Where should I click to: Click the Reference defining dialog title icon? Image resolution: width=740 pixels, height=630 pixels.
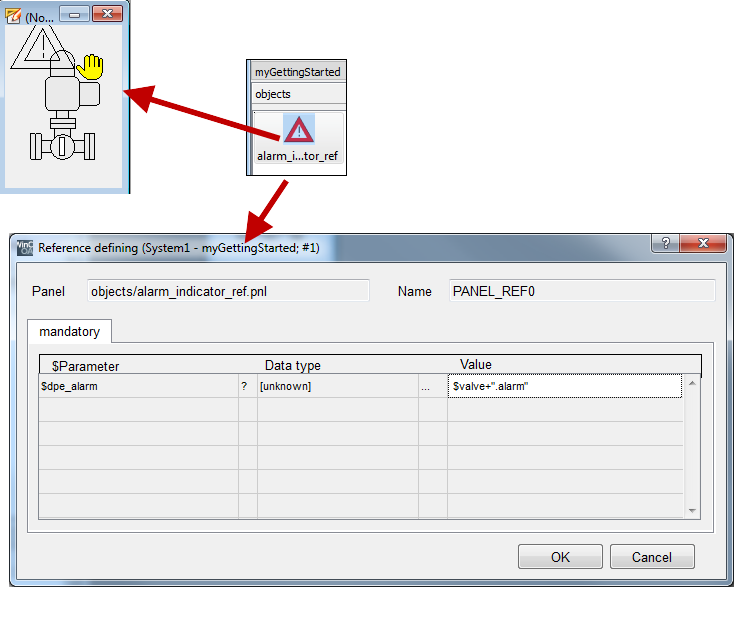tap(26, 247)
